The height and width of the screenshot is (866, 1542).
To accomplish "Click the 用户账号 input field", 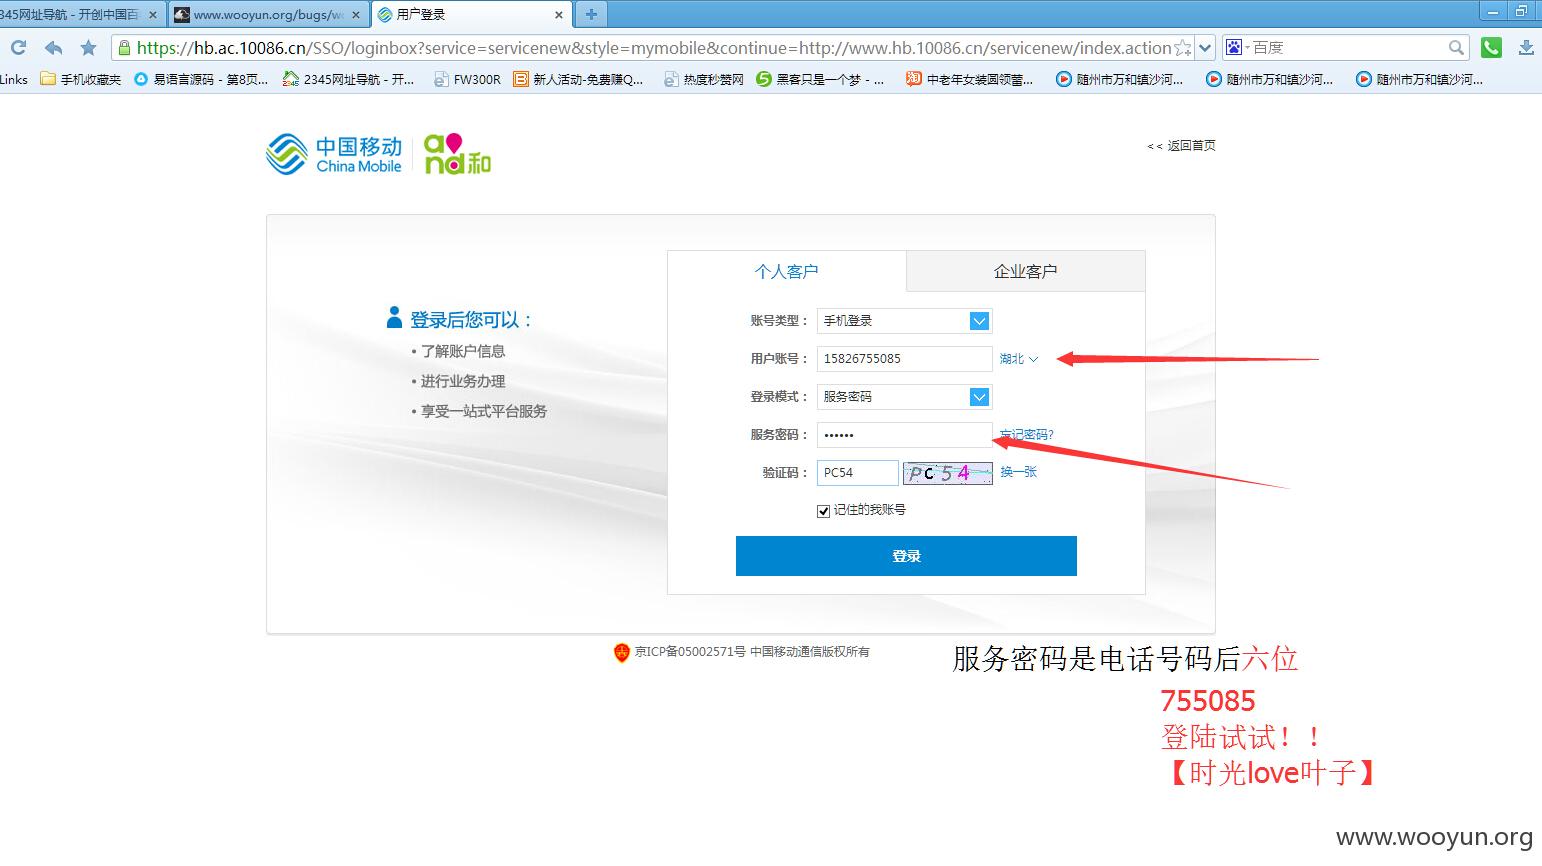I will (904, 359).
